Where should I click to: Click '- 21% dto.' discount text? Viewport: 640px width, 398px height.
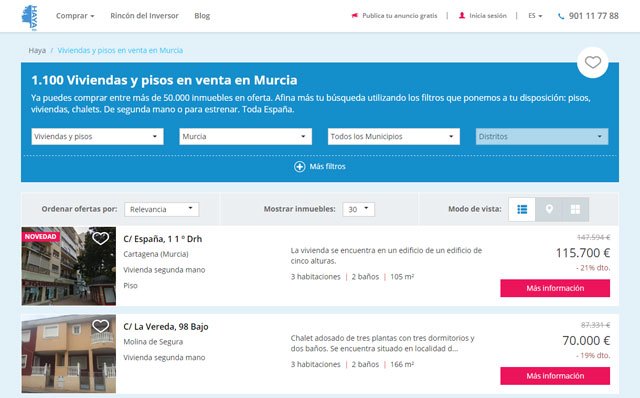tap(593, 268)
